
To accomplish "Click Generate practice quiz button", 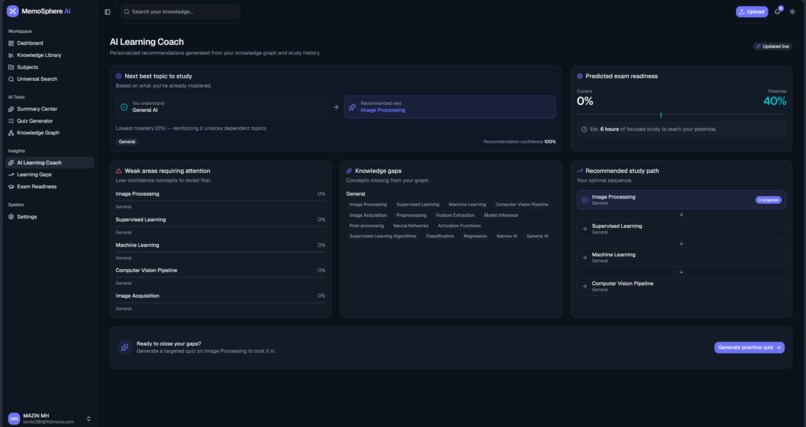I will coord(749,348).
